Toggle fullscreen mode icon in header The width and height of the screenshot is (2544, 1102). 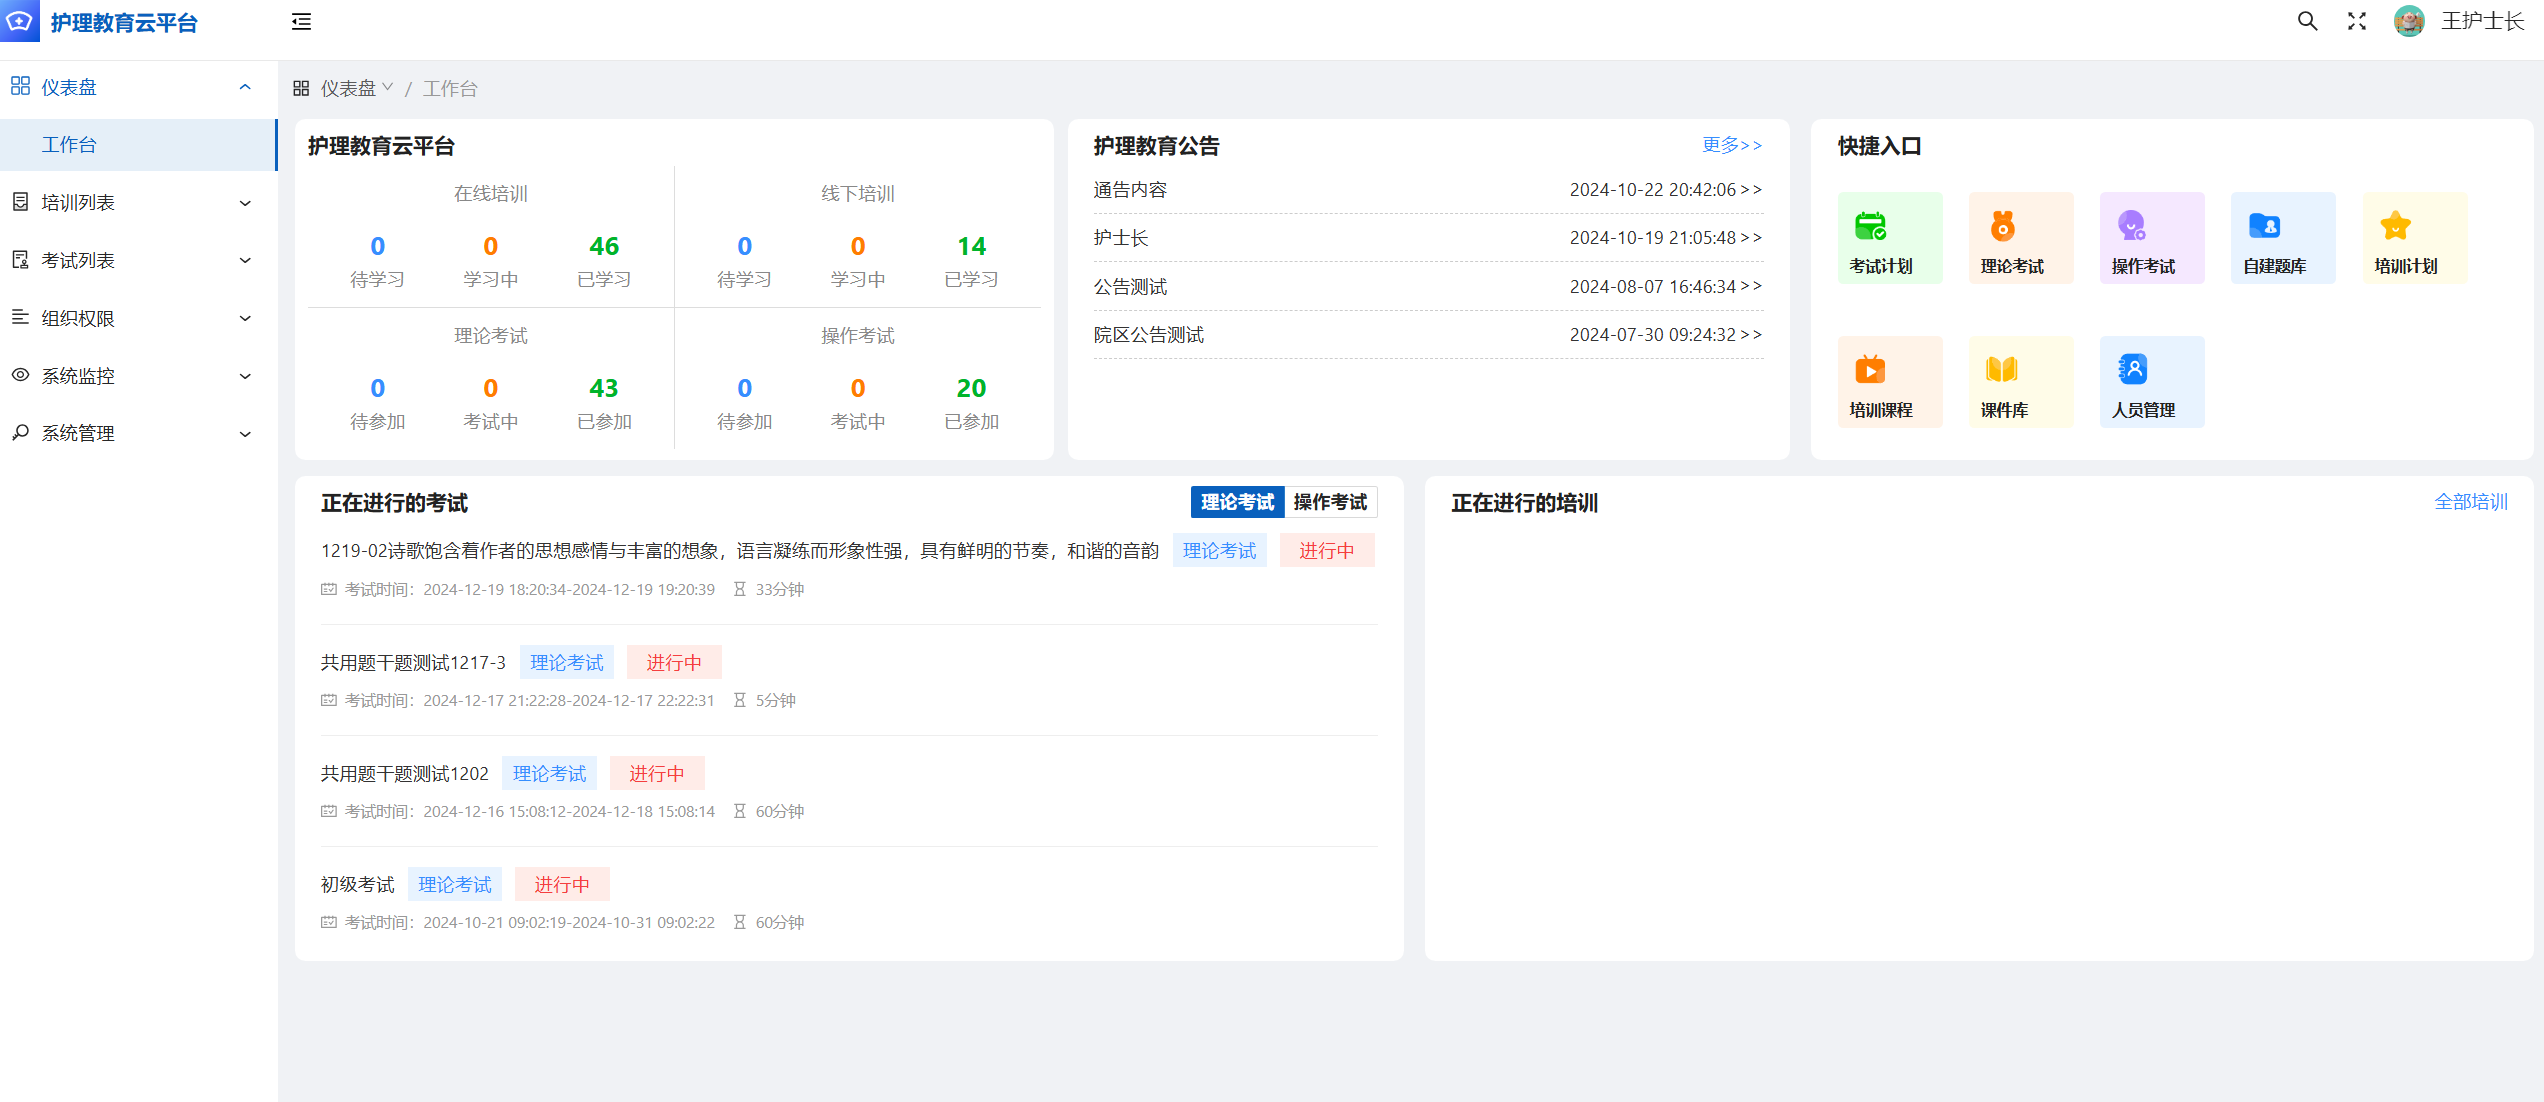(x=2357, y=21)
